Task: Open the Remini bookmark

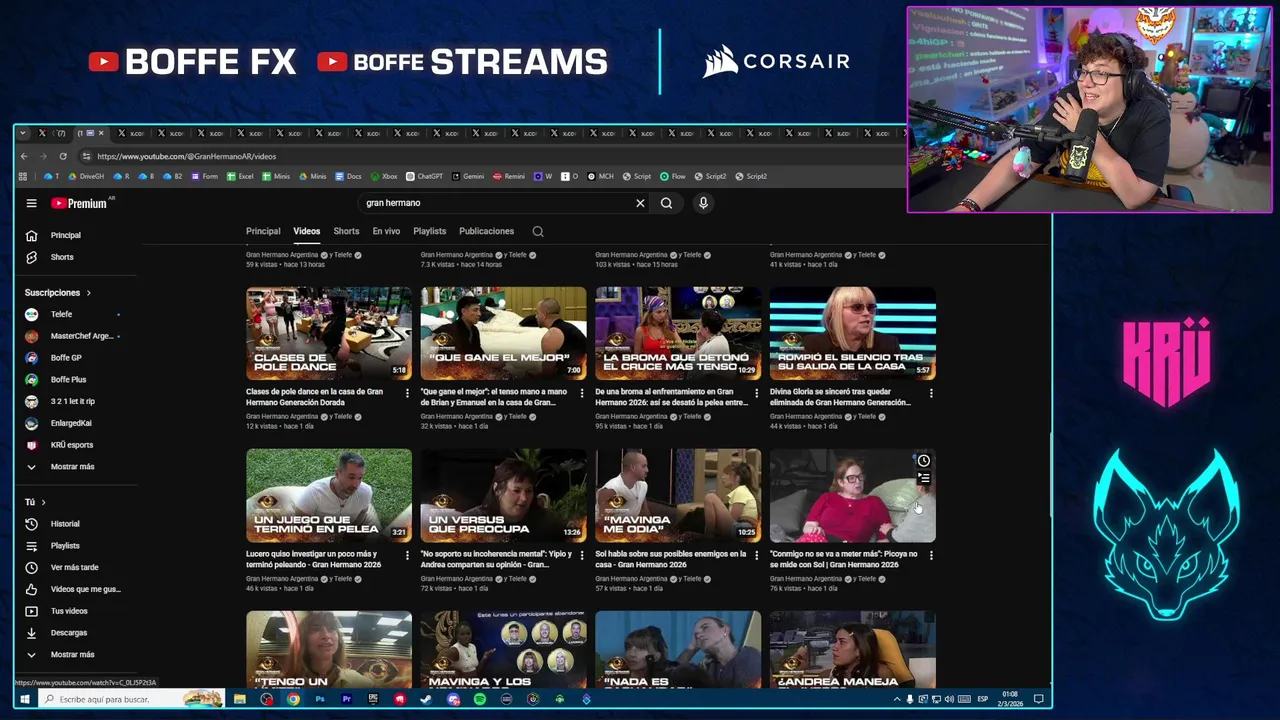Action: [x=509, y=176]
